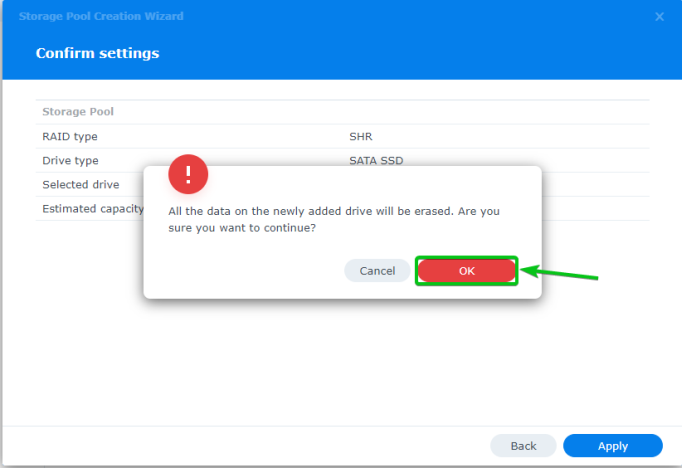Select the RAID type label

coord(70,137)
